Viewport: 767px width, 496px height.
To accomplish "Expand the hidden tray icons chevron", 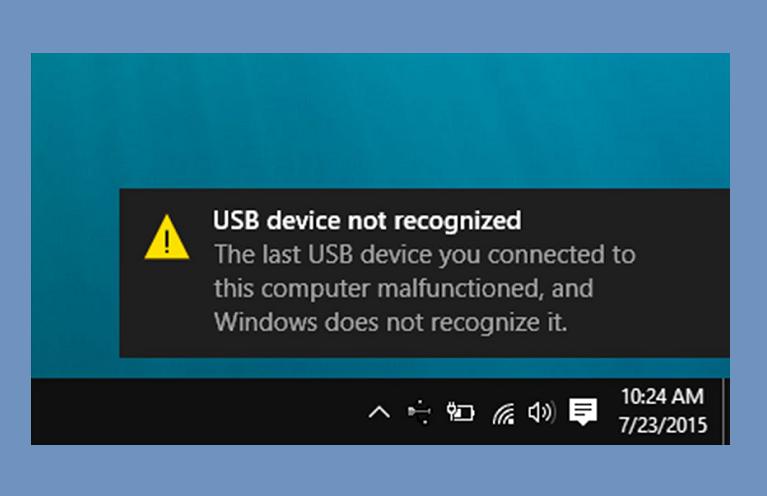I will [x=379, y=412].
